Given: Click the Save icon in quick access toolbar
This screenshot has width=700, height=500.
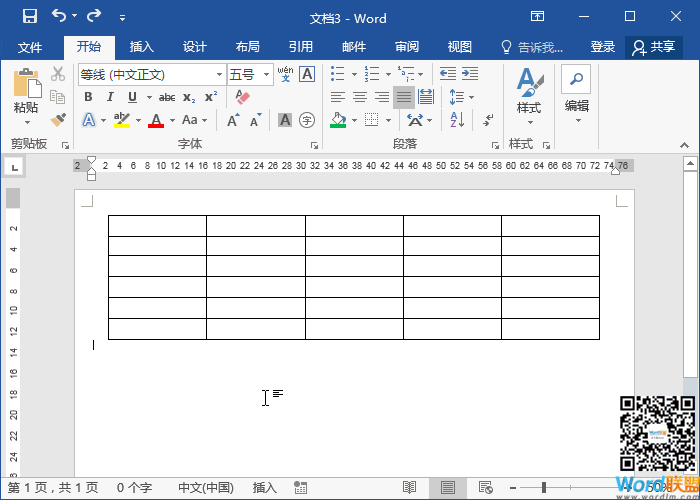Looking at the screenshot, I should point(29,17).
